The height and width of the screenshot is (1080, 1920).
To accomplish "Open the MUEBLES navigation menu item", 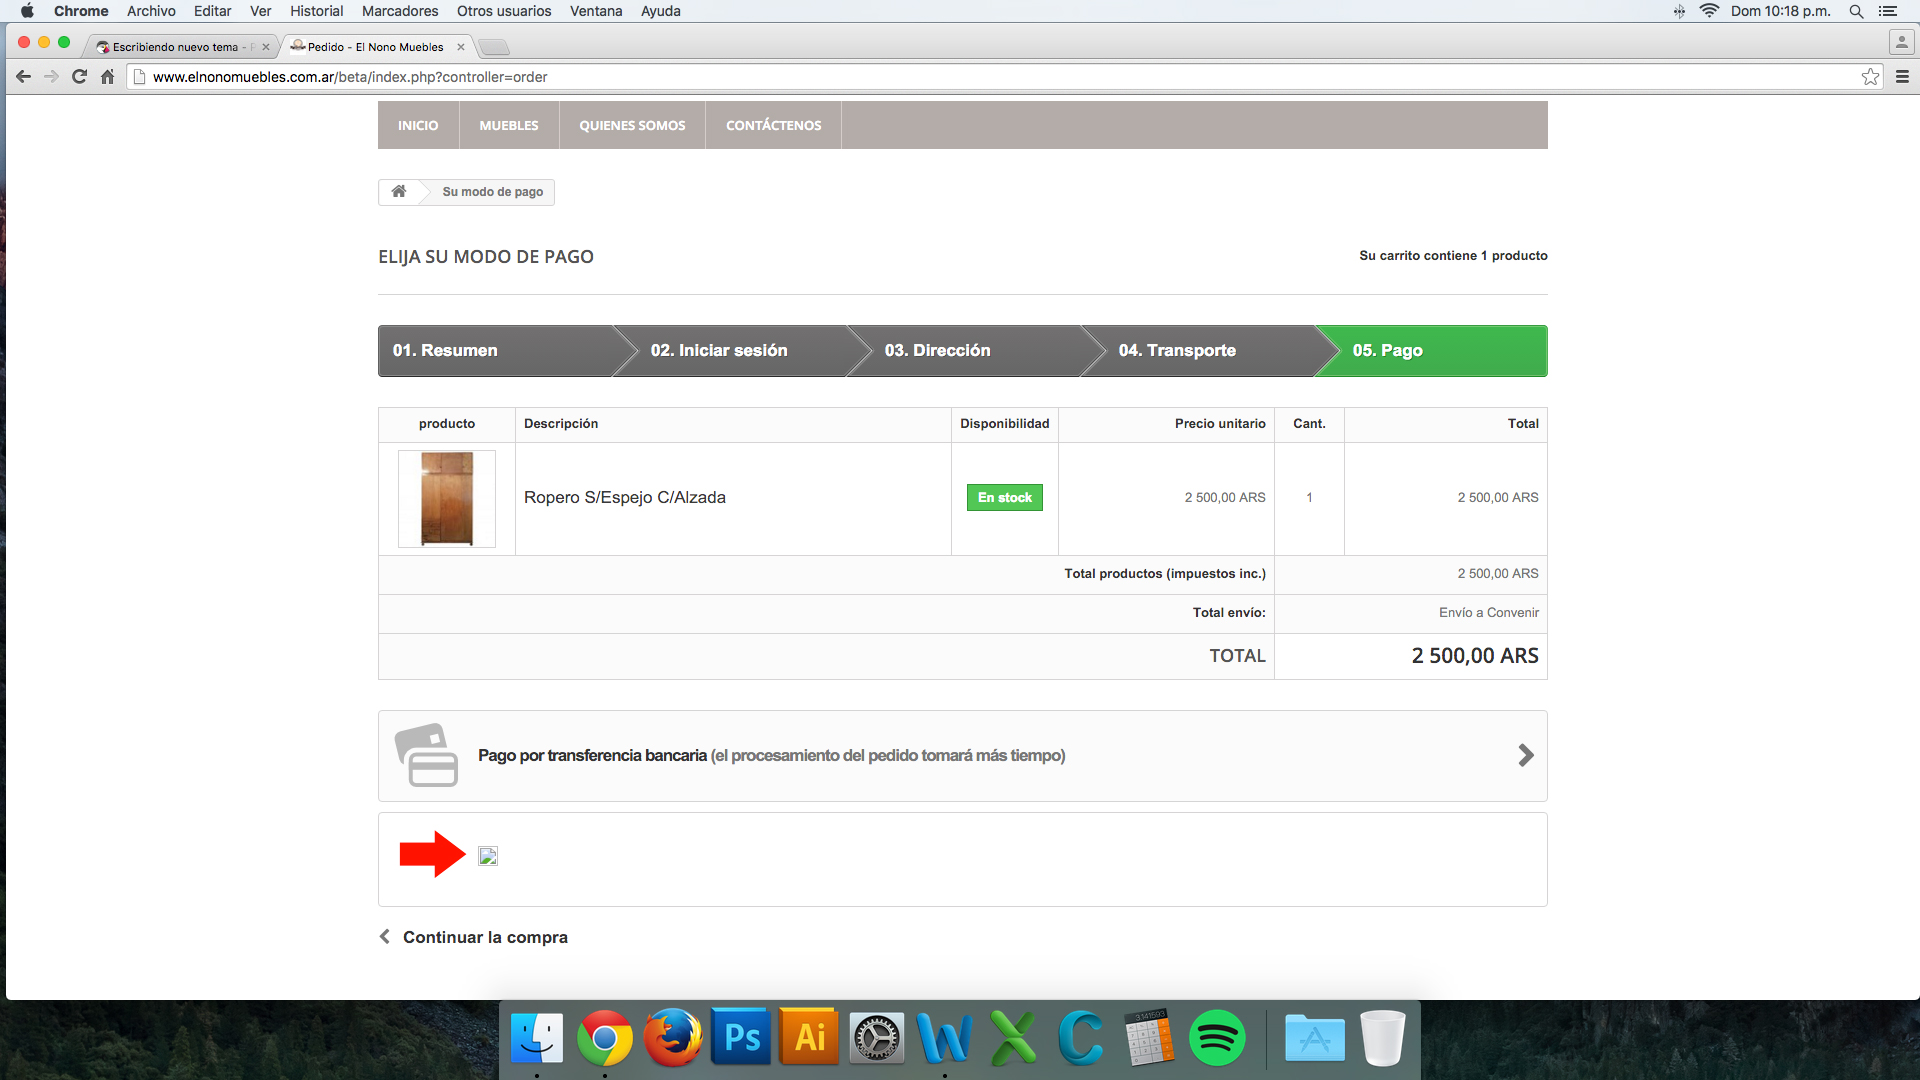I will pos(508,125).
